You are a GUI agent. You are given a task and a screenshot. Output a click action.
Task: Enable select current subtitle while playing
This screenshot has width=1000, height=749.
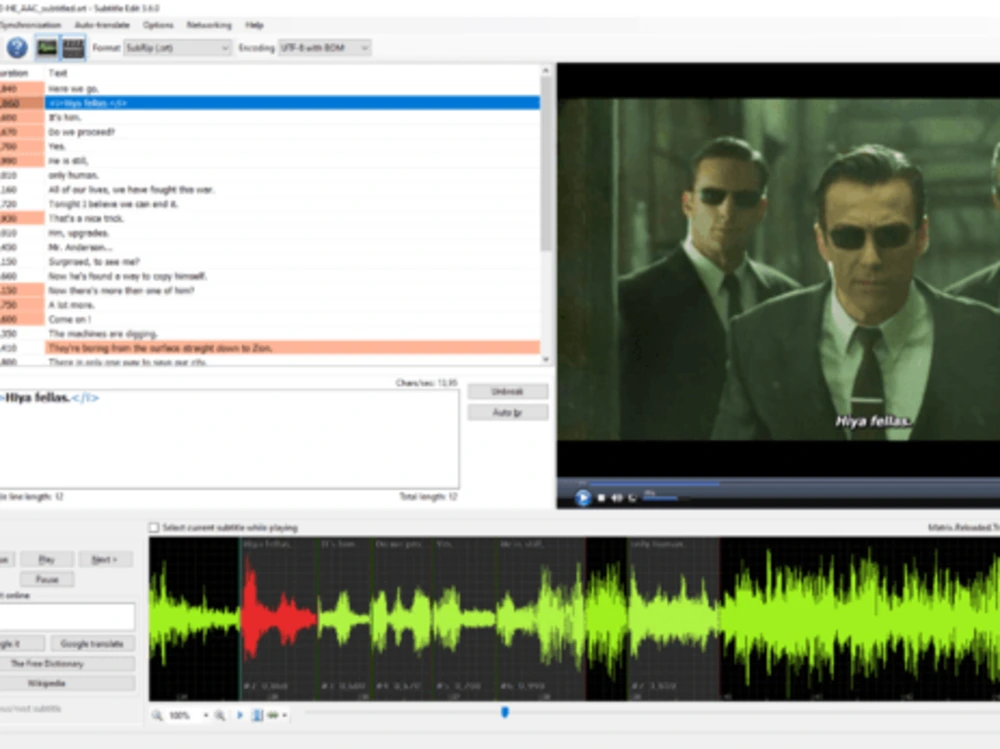154,528
